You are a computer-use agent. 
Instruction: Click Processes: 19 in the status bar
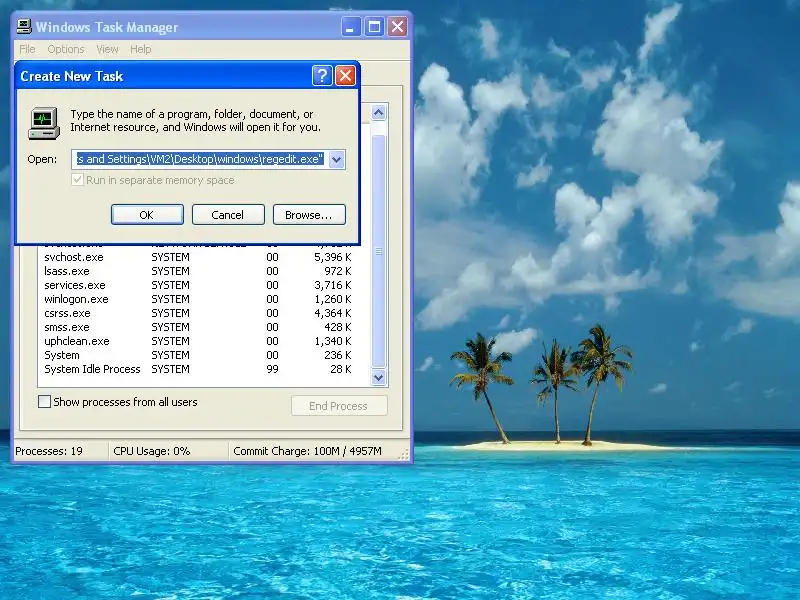(x=49, y=451)
